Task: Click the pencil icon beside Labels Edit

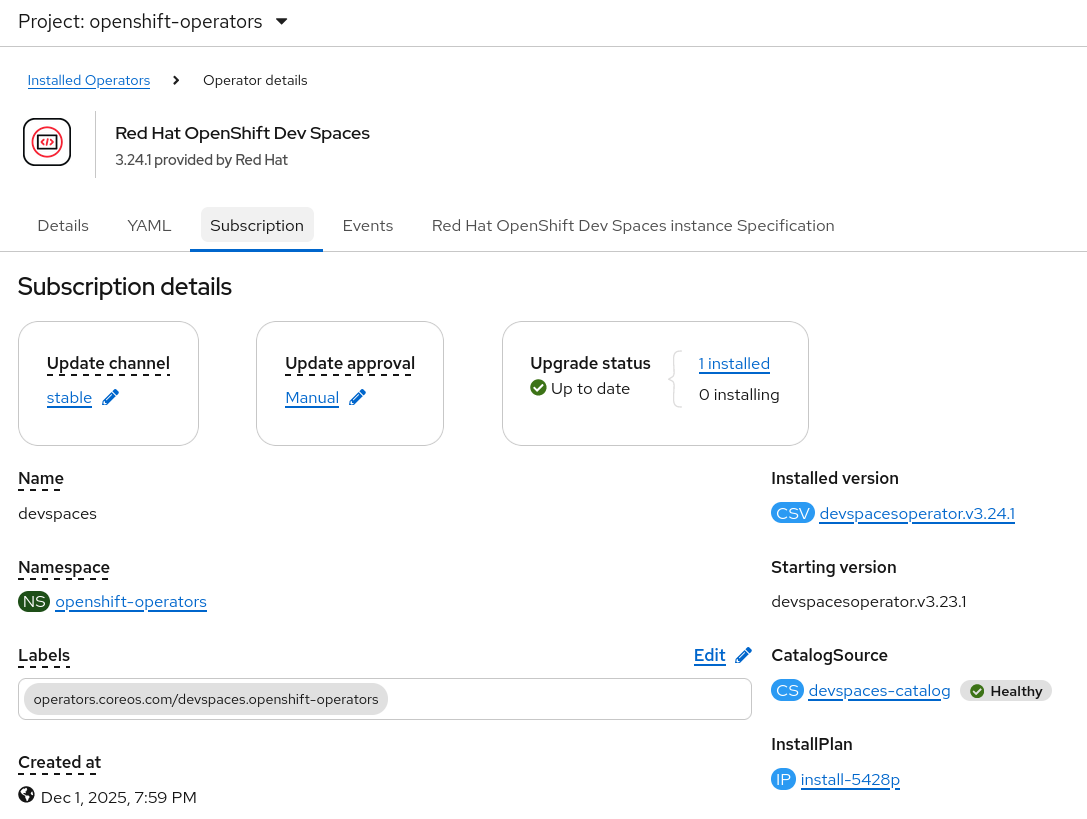Action: pos(743,655)
